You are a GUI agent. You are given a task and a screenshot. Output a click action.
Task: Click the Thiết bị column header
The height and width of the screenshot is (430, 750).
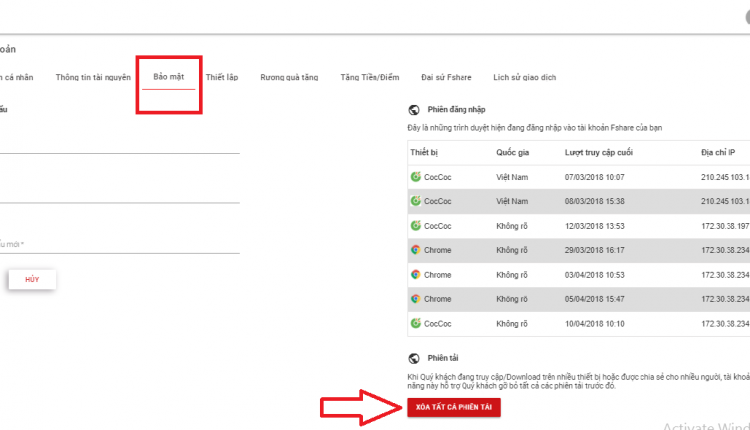tap(424, 153)
